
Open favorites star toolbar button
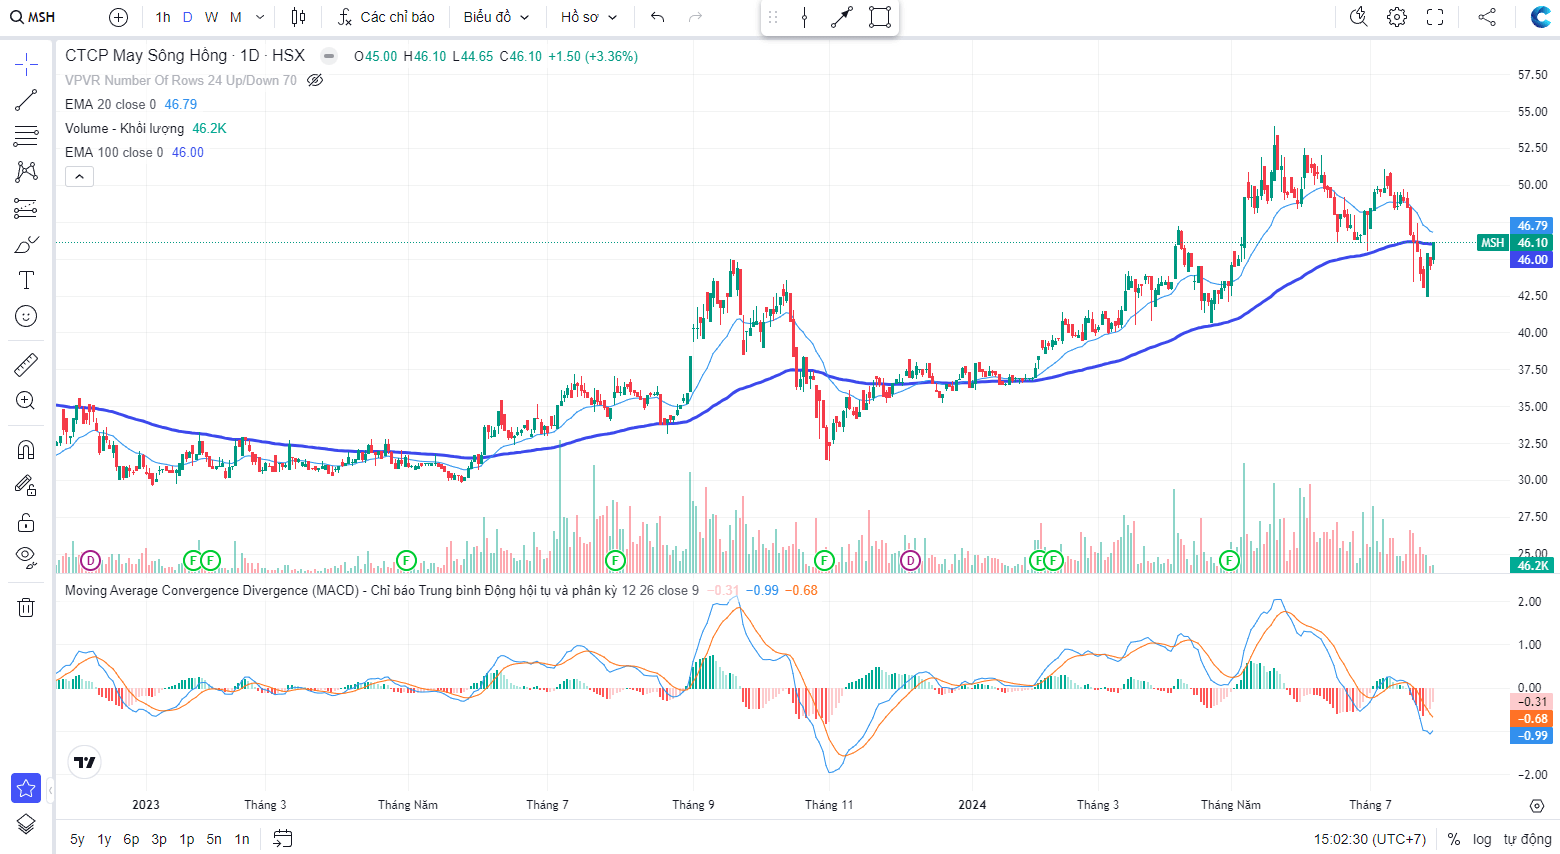click(x=26, y=788)
